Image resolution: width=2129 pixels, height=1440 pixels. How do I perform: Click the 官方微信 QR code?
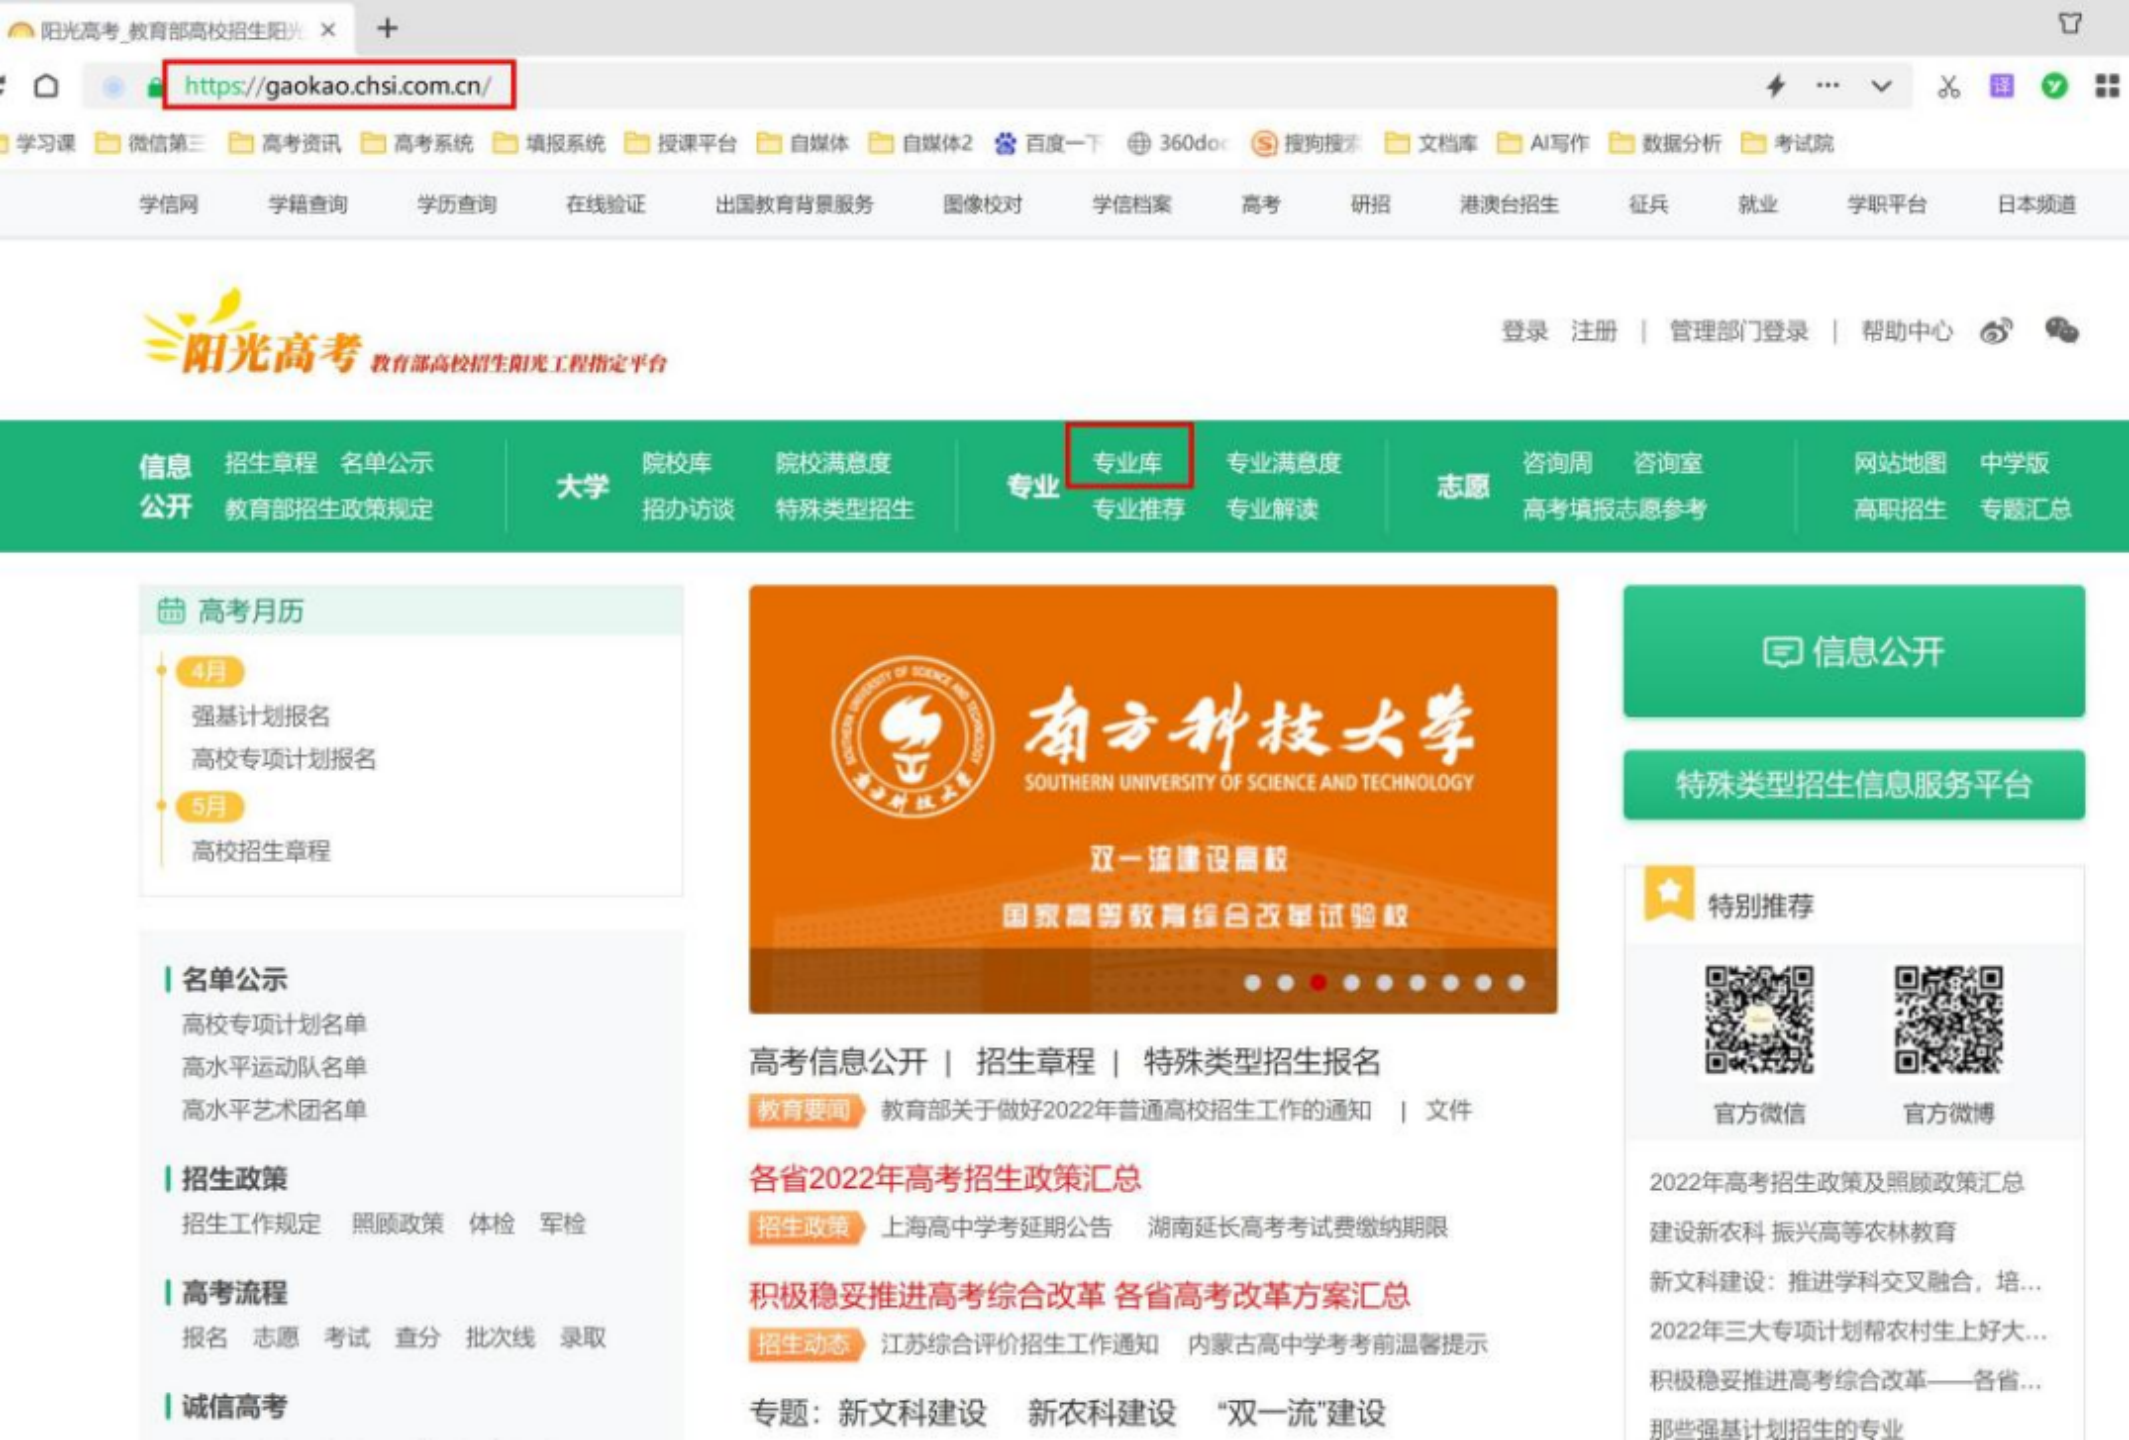click(1759, 1019)
